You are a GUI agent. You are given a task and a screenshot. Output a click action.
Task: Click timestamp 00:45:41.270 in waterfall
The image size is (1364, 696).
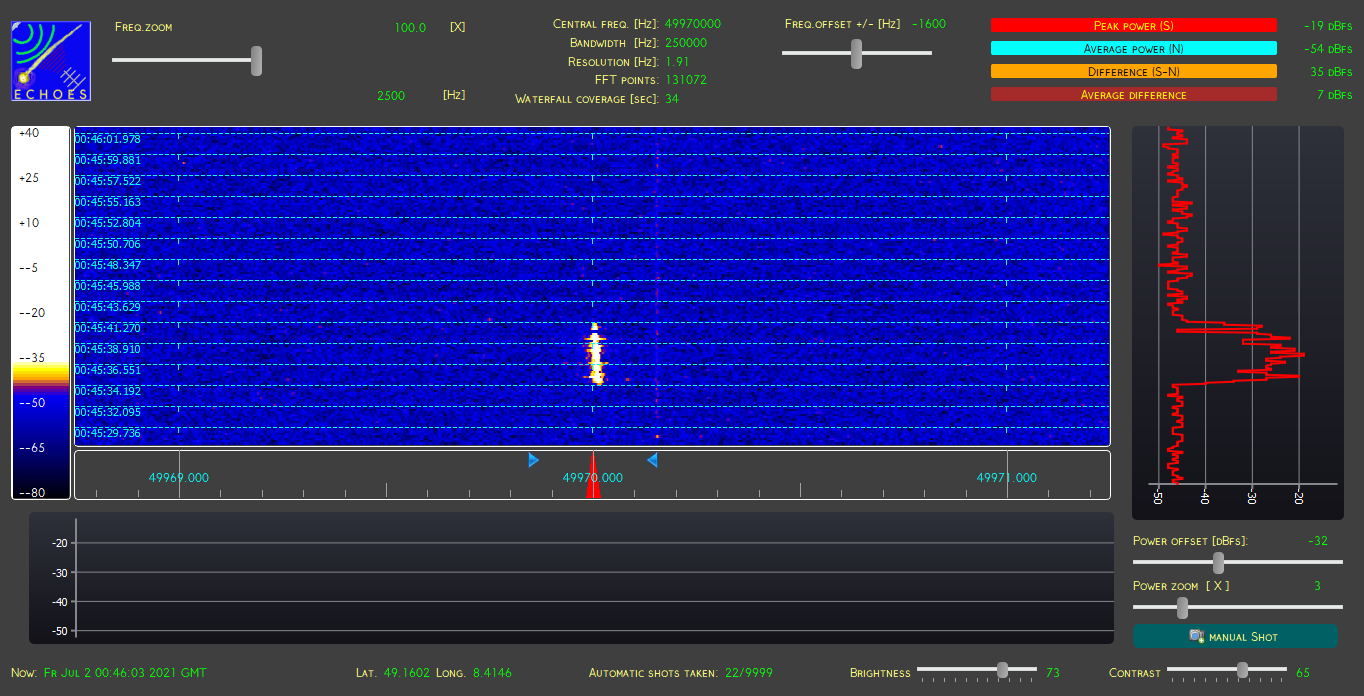pos(108,328)
